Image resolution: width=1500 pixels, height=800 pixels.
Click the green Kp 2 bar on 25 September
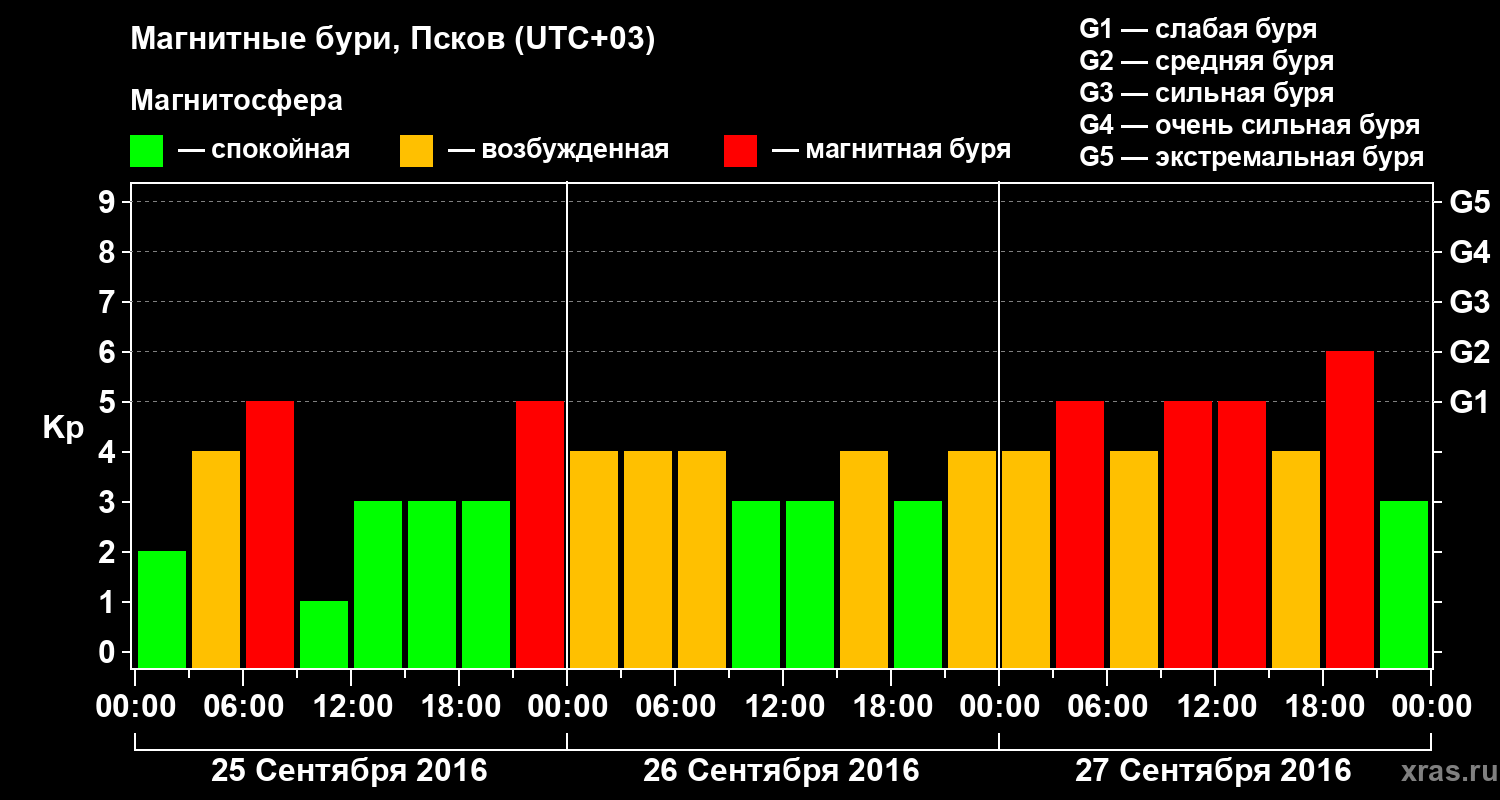(x=162, y=609)
